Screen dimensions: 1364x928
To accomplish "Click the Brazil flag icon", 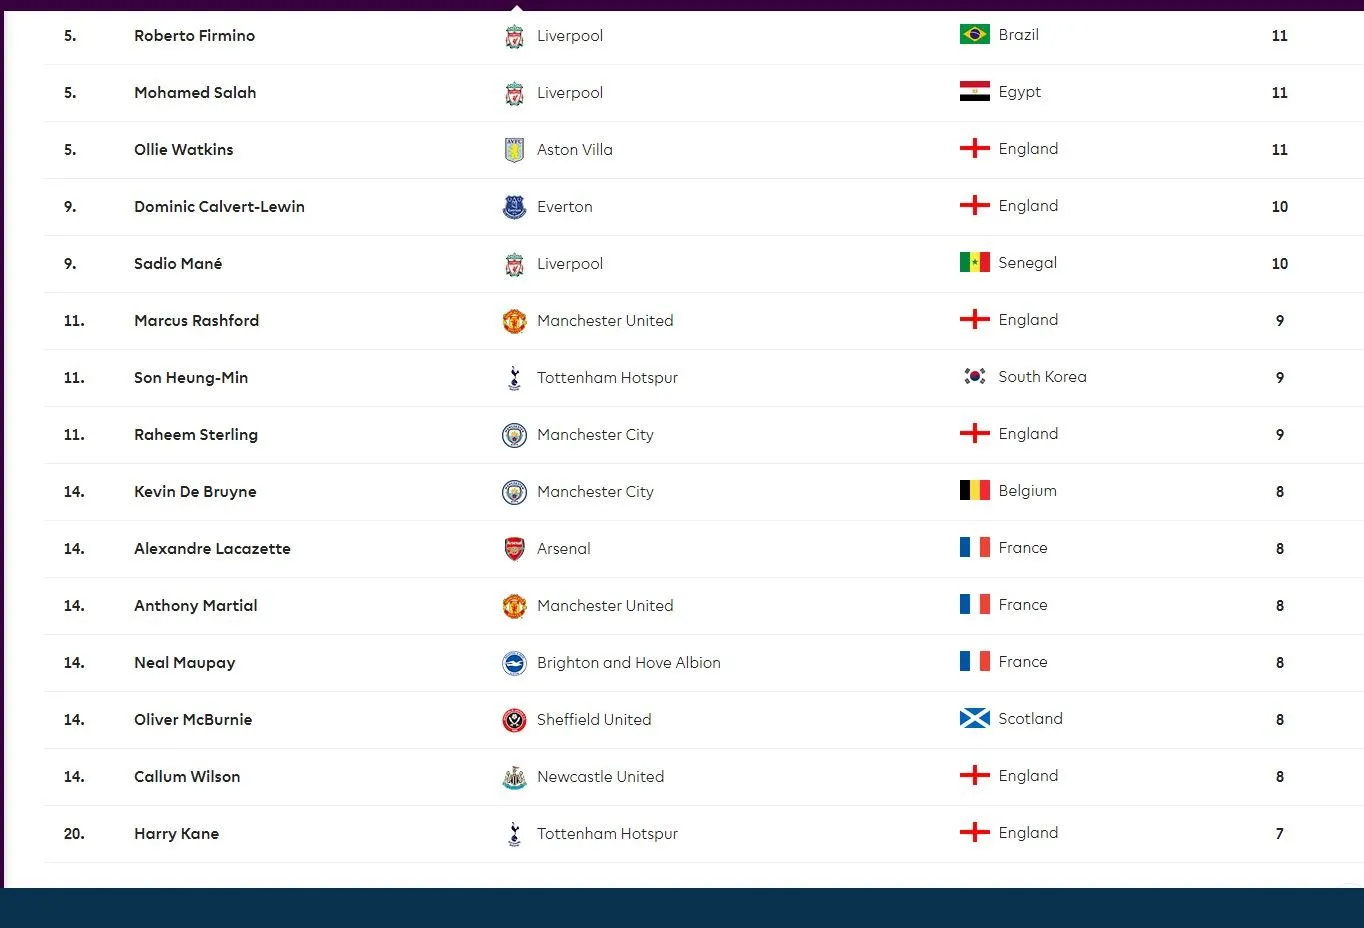I will [974, 35].
